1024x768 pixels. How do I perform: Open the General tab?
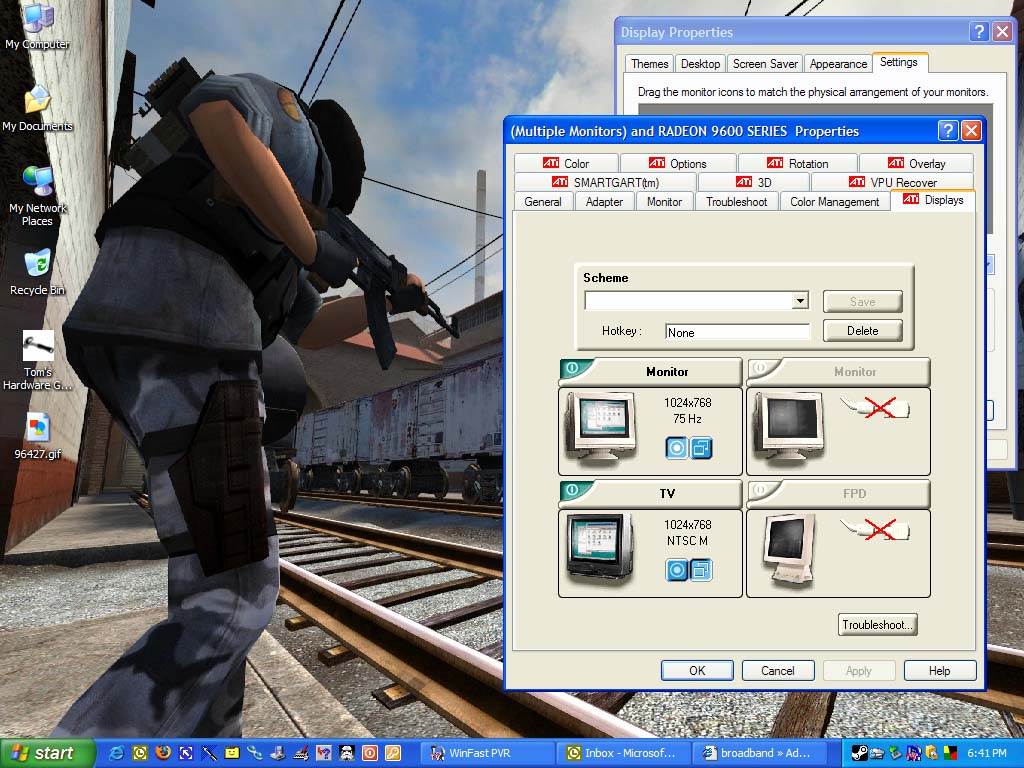[x=543, y=202]
